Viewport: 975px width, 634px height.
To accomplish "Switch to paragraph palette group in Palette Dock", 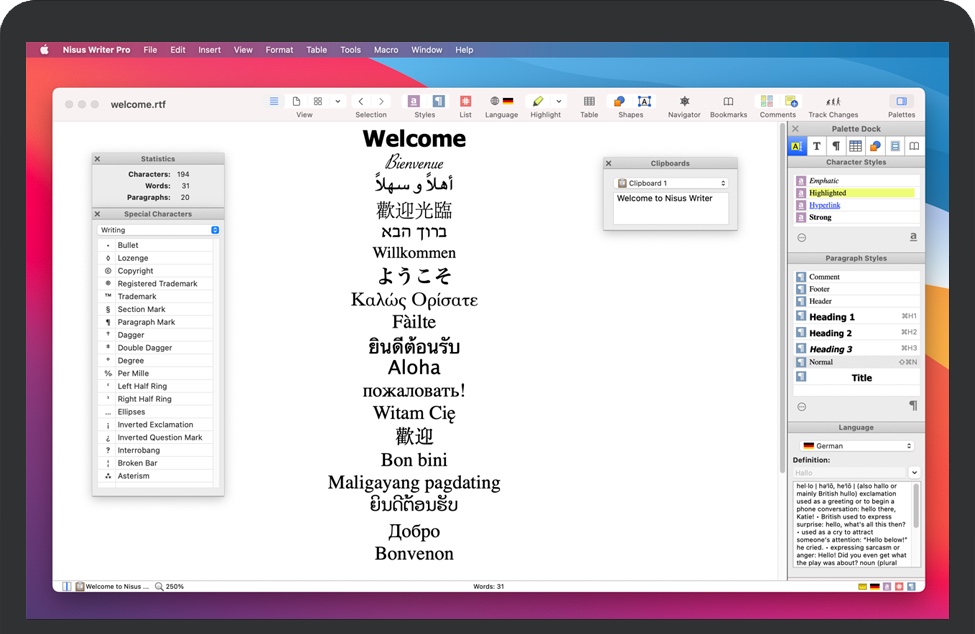I will tap(836, 146).
